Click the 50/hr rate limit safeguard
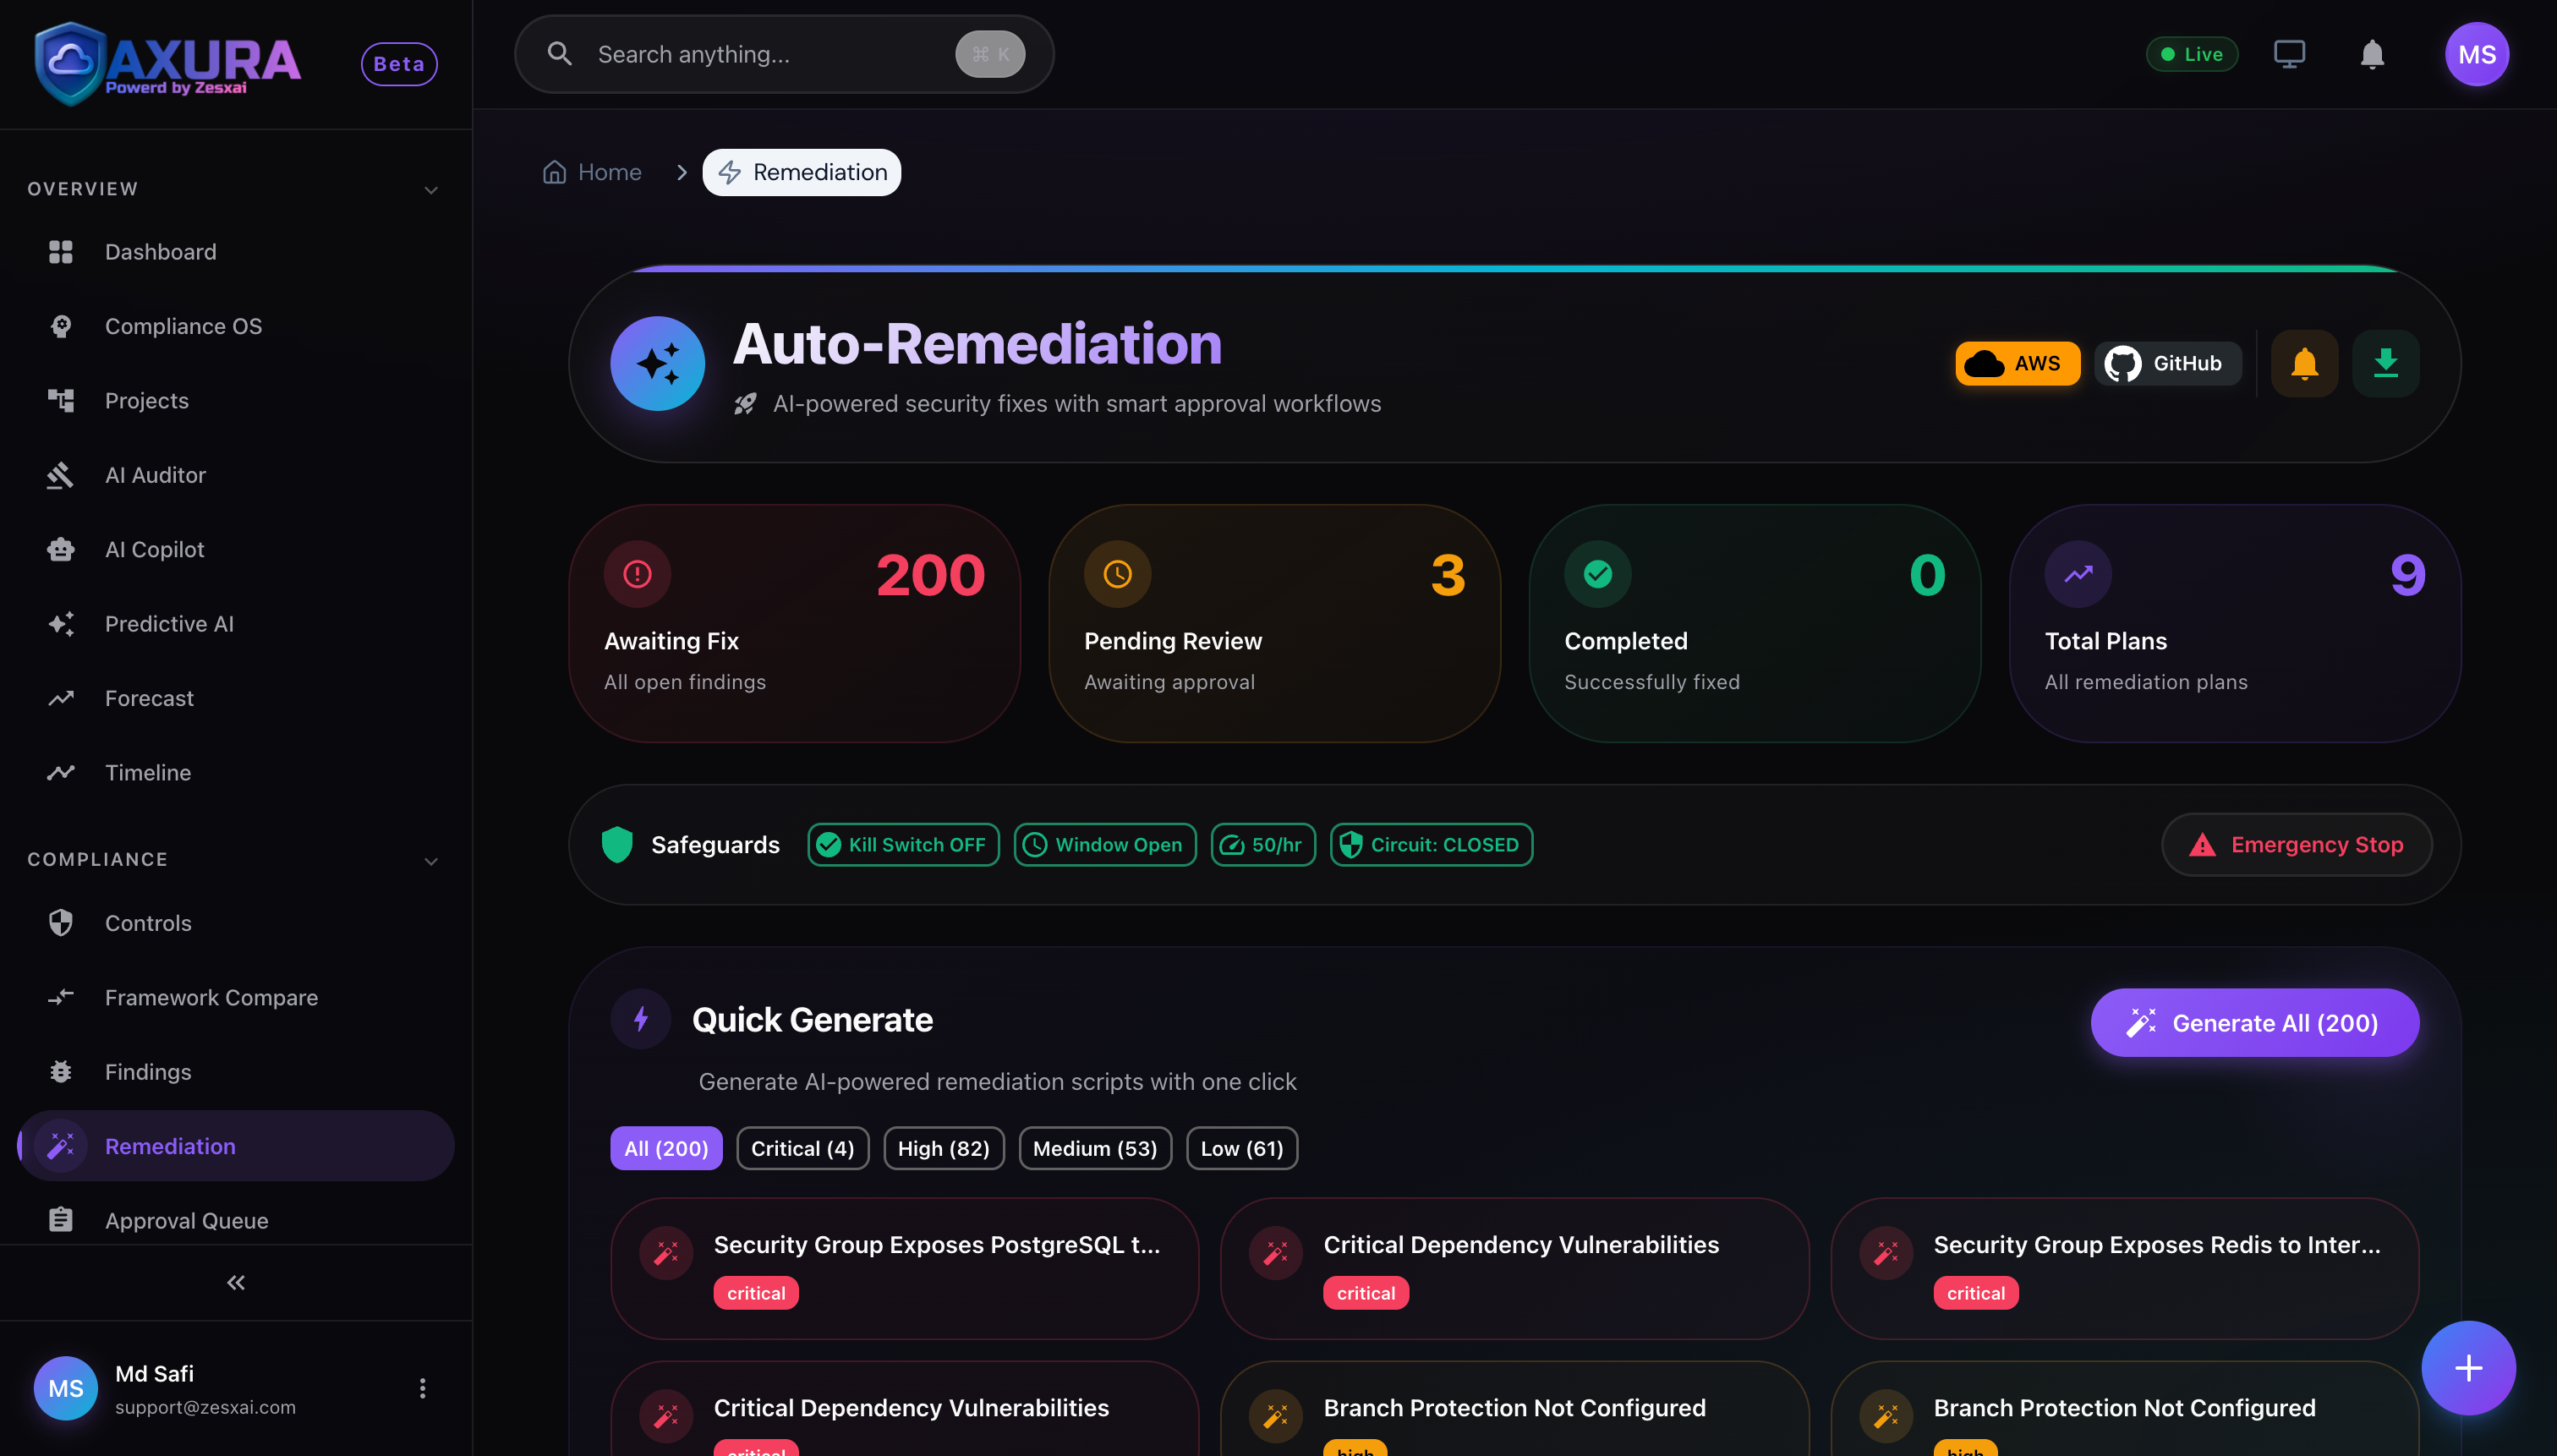The width and height of the screenshot is (2557, 1456). (x=1262, y=844)
